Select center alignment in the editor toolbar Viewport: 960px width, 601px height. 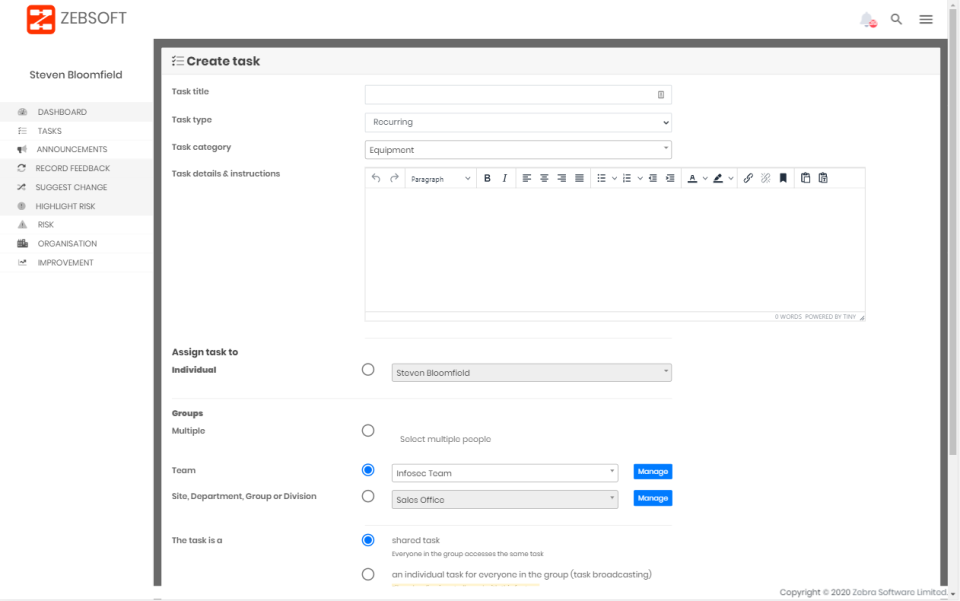[x=542, y=178]
